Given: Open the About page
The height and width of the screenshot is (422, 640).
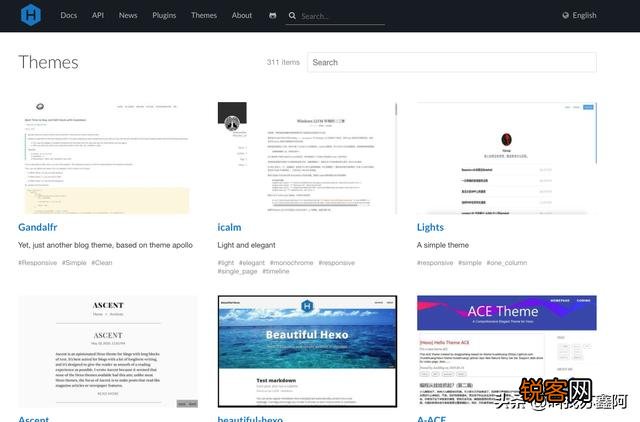Looking at the screenshot, I should tap(242, 16).
